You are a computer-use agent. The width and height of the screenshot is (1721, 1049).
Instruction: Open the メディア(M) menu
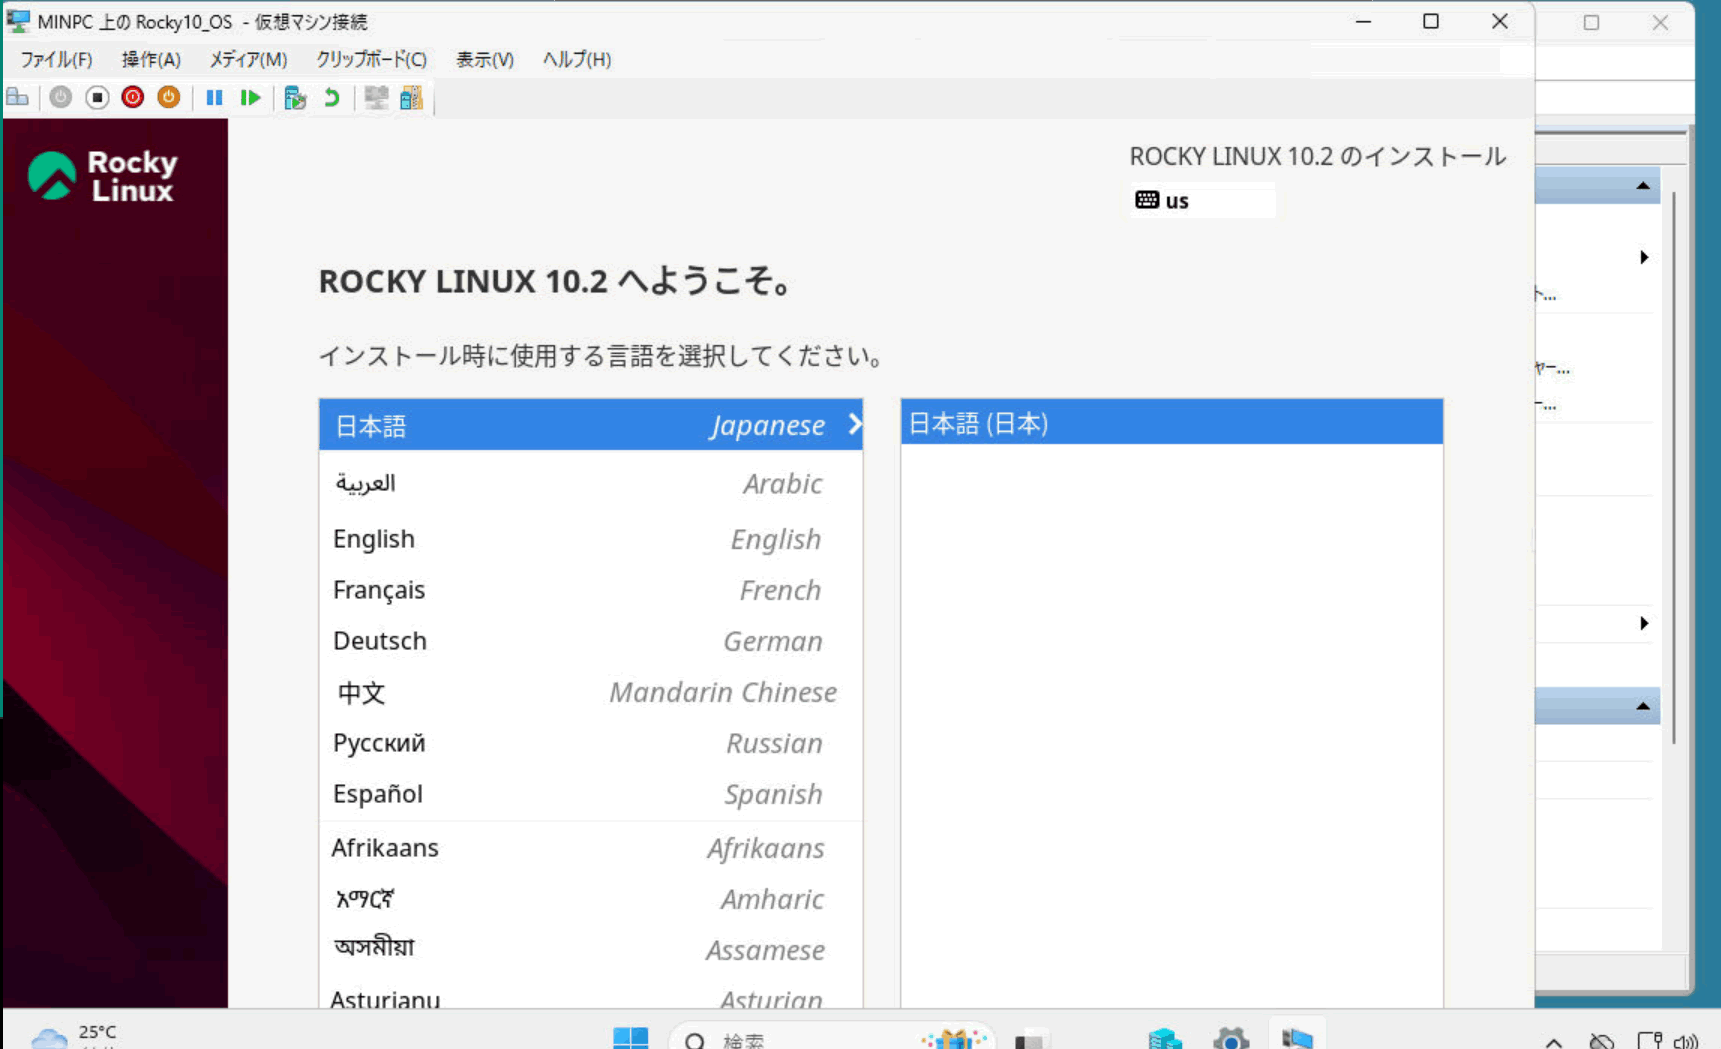point(248,59)
